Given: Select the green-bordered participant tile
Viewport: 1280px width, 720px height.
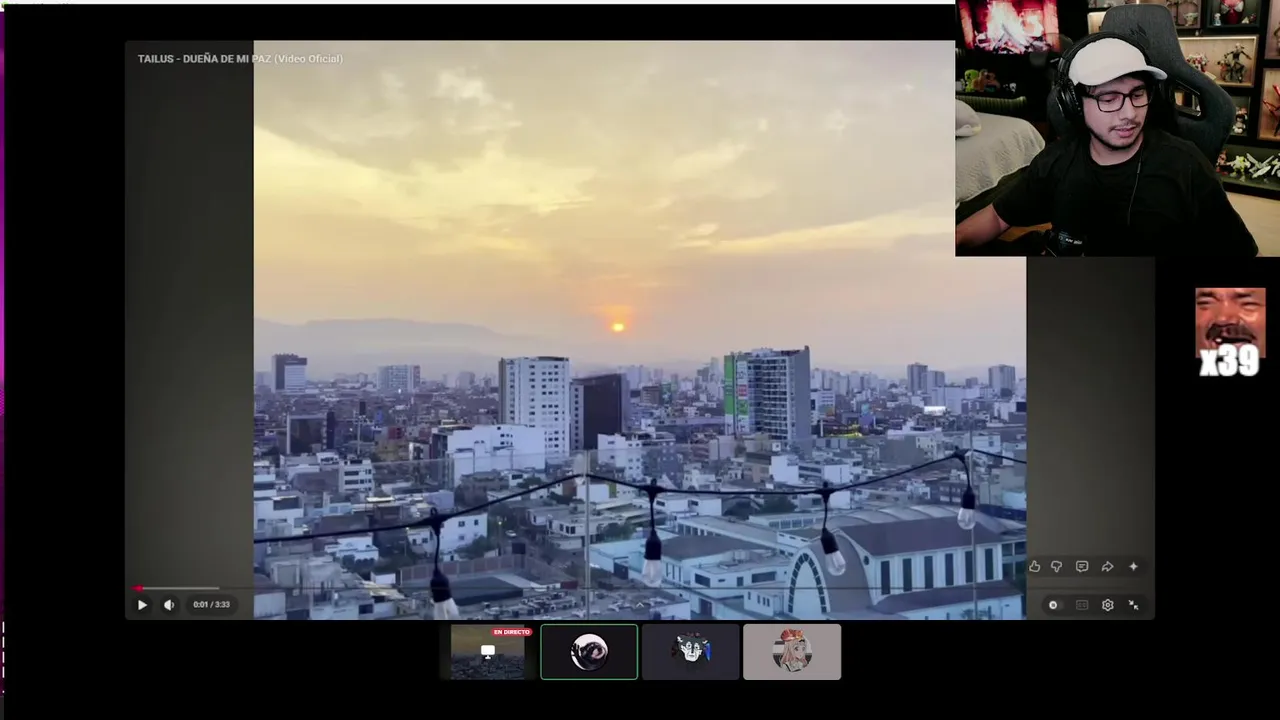Looking at the screenshot, I should point(589,652).
